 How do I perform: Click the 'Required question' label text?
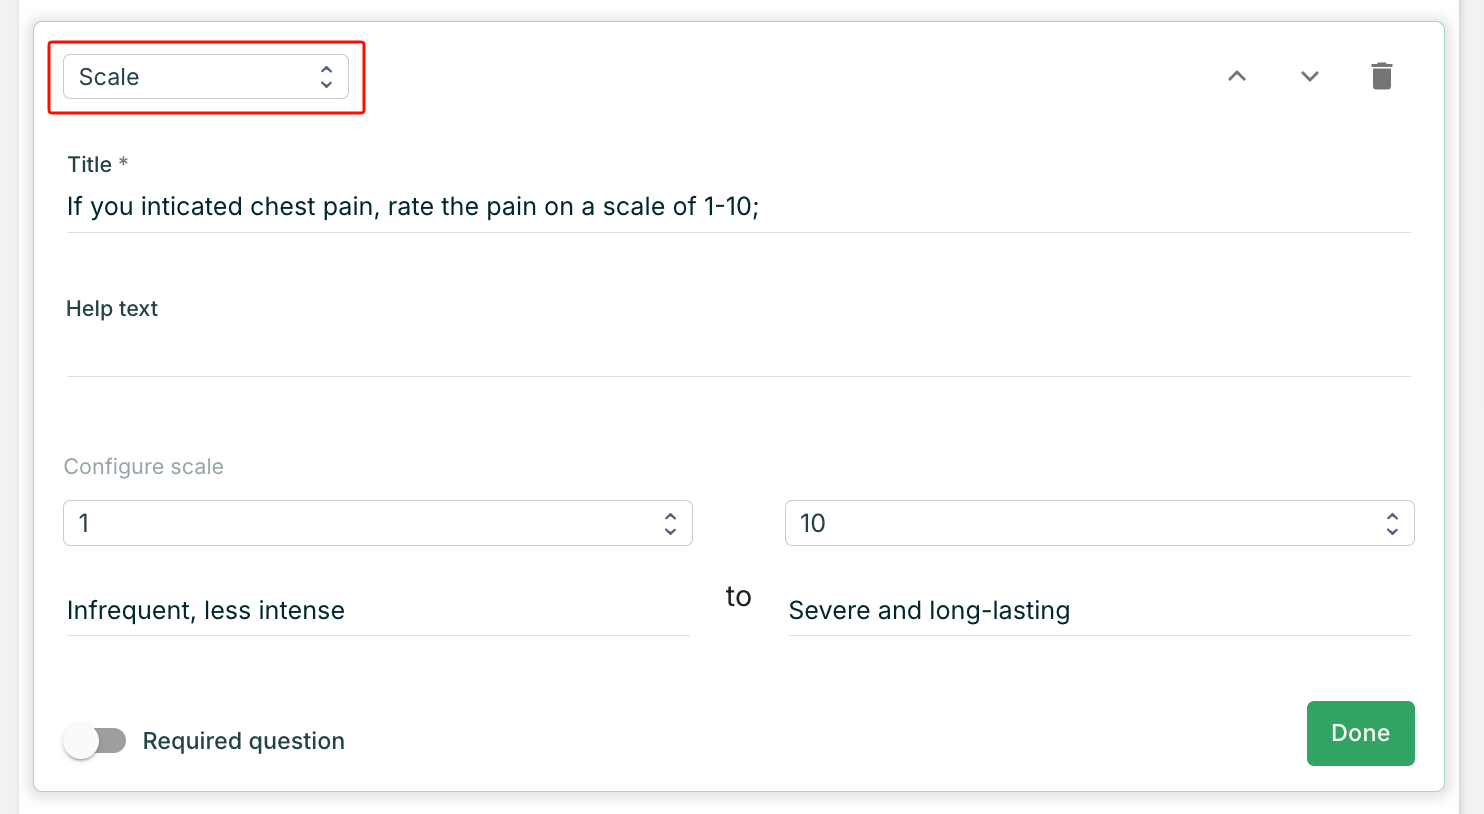243,741
